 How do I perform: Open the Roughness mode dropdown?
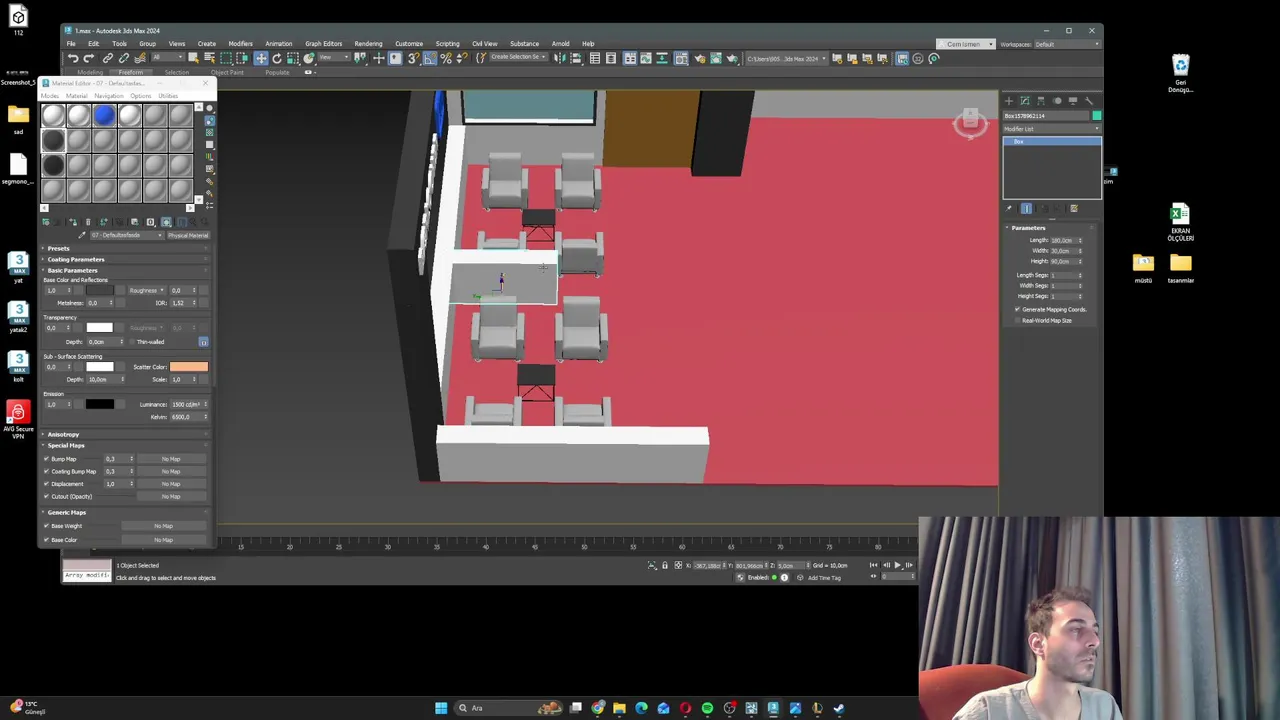147,290
